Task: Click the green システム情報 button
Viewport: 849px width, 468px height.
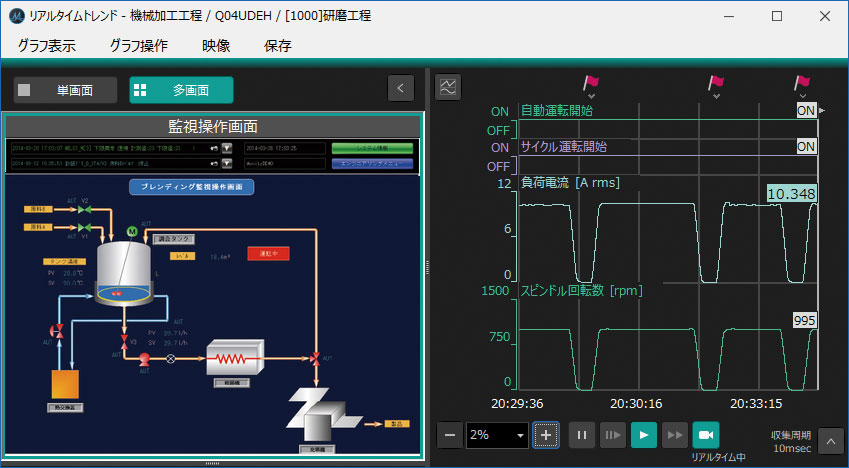Action: click(x=371, y=148)
